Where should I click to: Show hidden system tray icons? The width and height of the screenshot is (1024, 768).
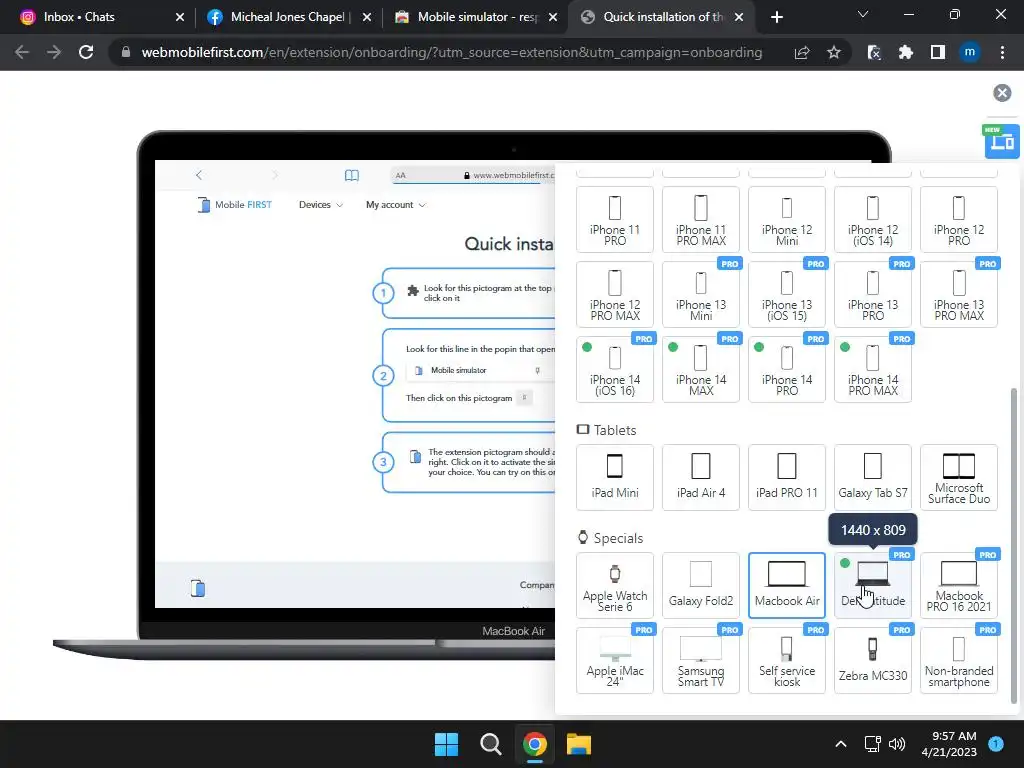coord(841,744)
